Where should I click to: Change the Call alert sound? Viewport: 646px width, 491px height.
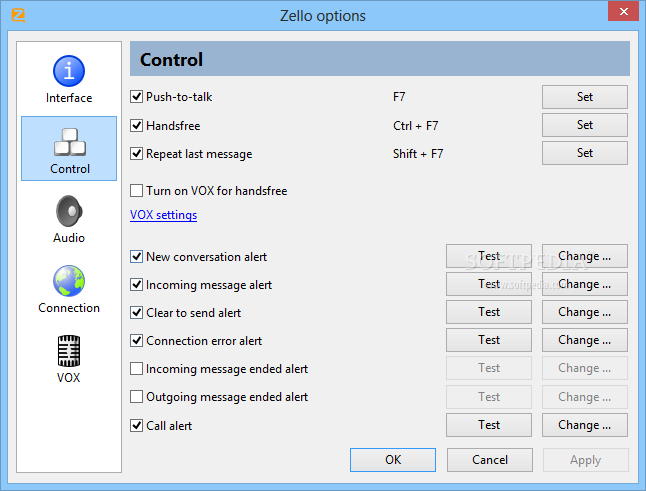pos(585,425)
